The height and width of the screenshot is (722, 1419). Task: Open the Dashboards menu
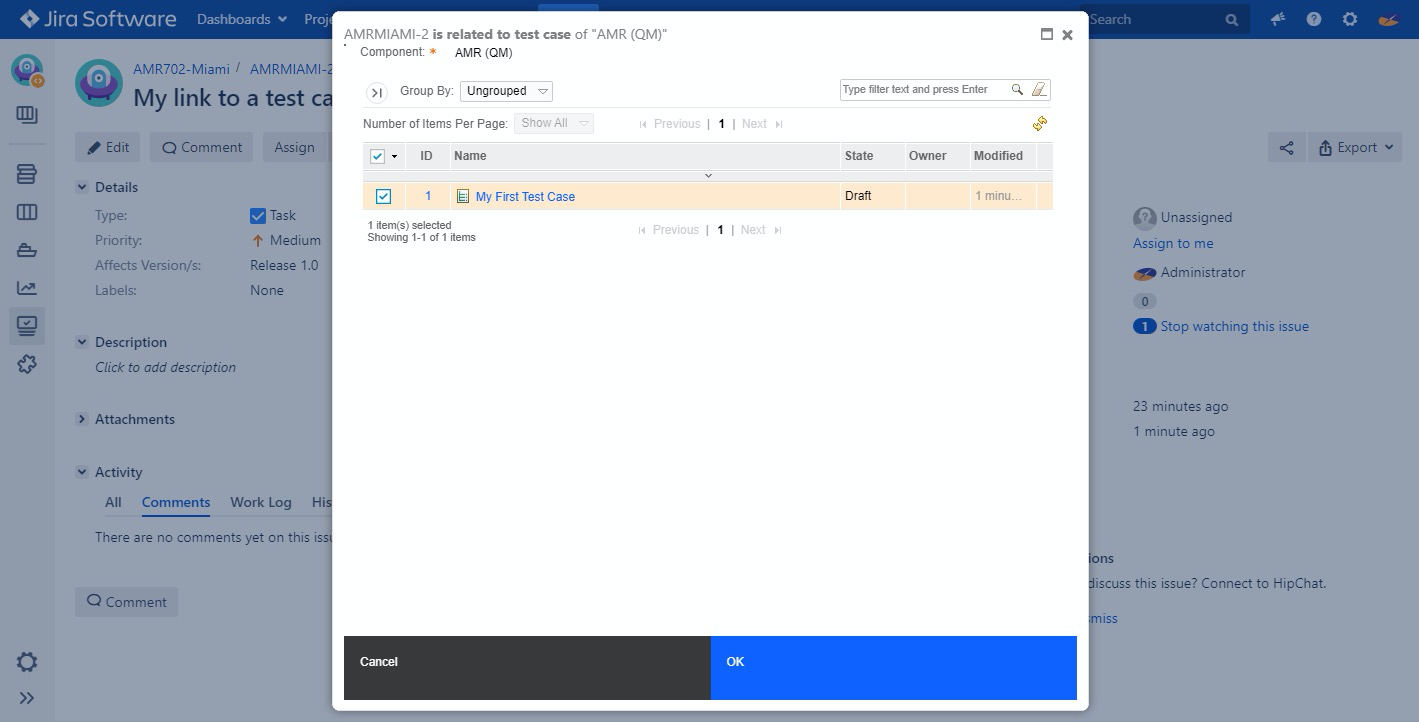pos(241,19)
